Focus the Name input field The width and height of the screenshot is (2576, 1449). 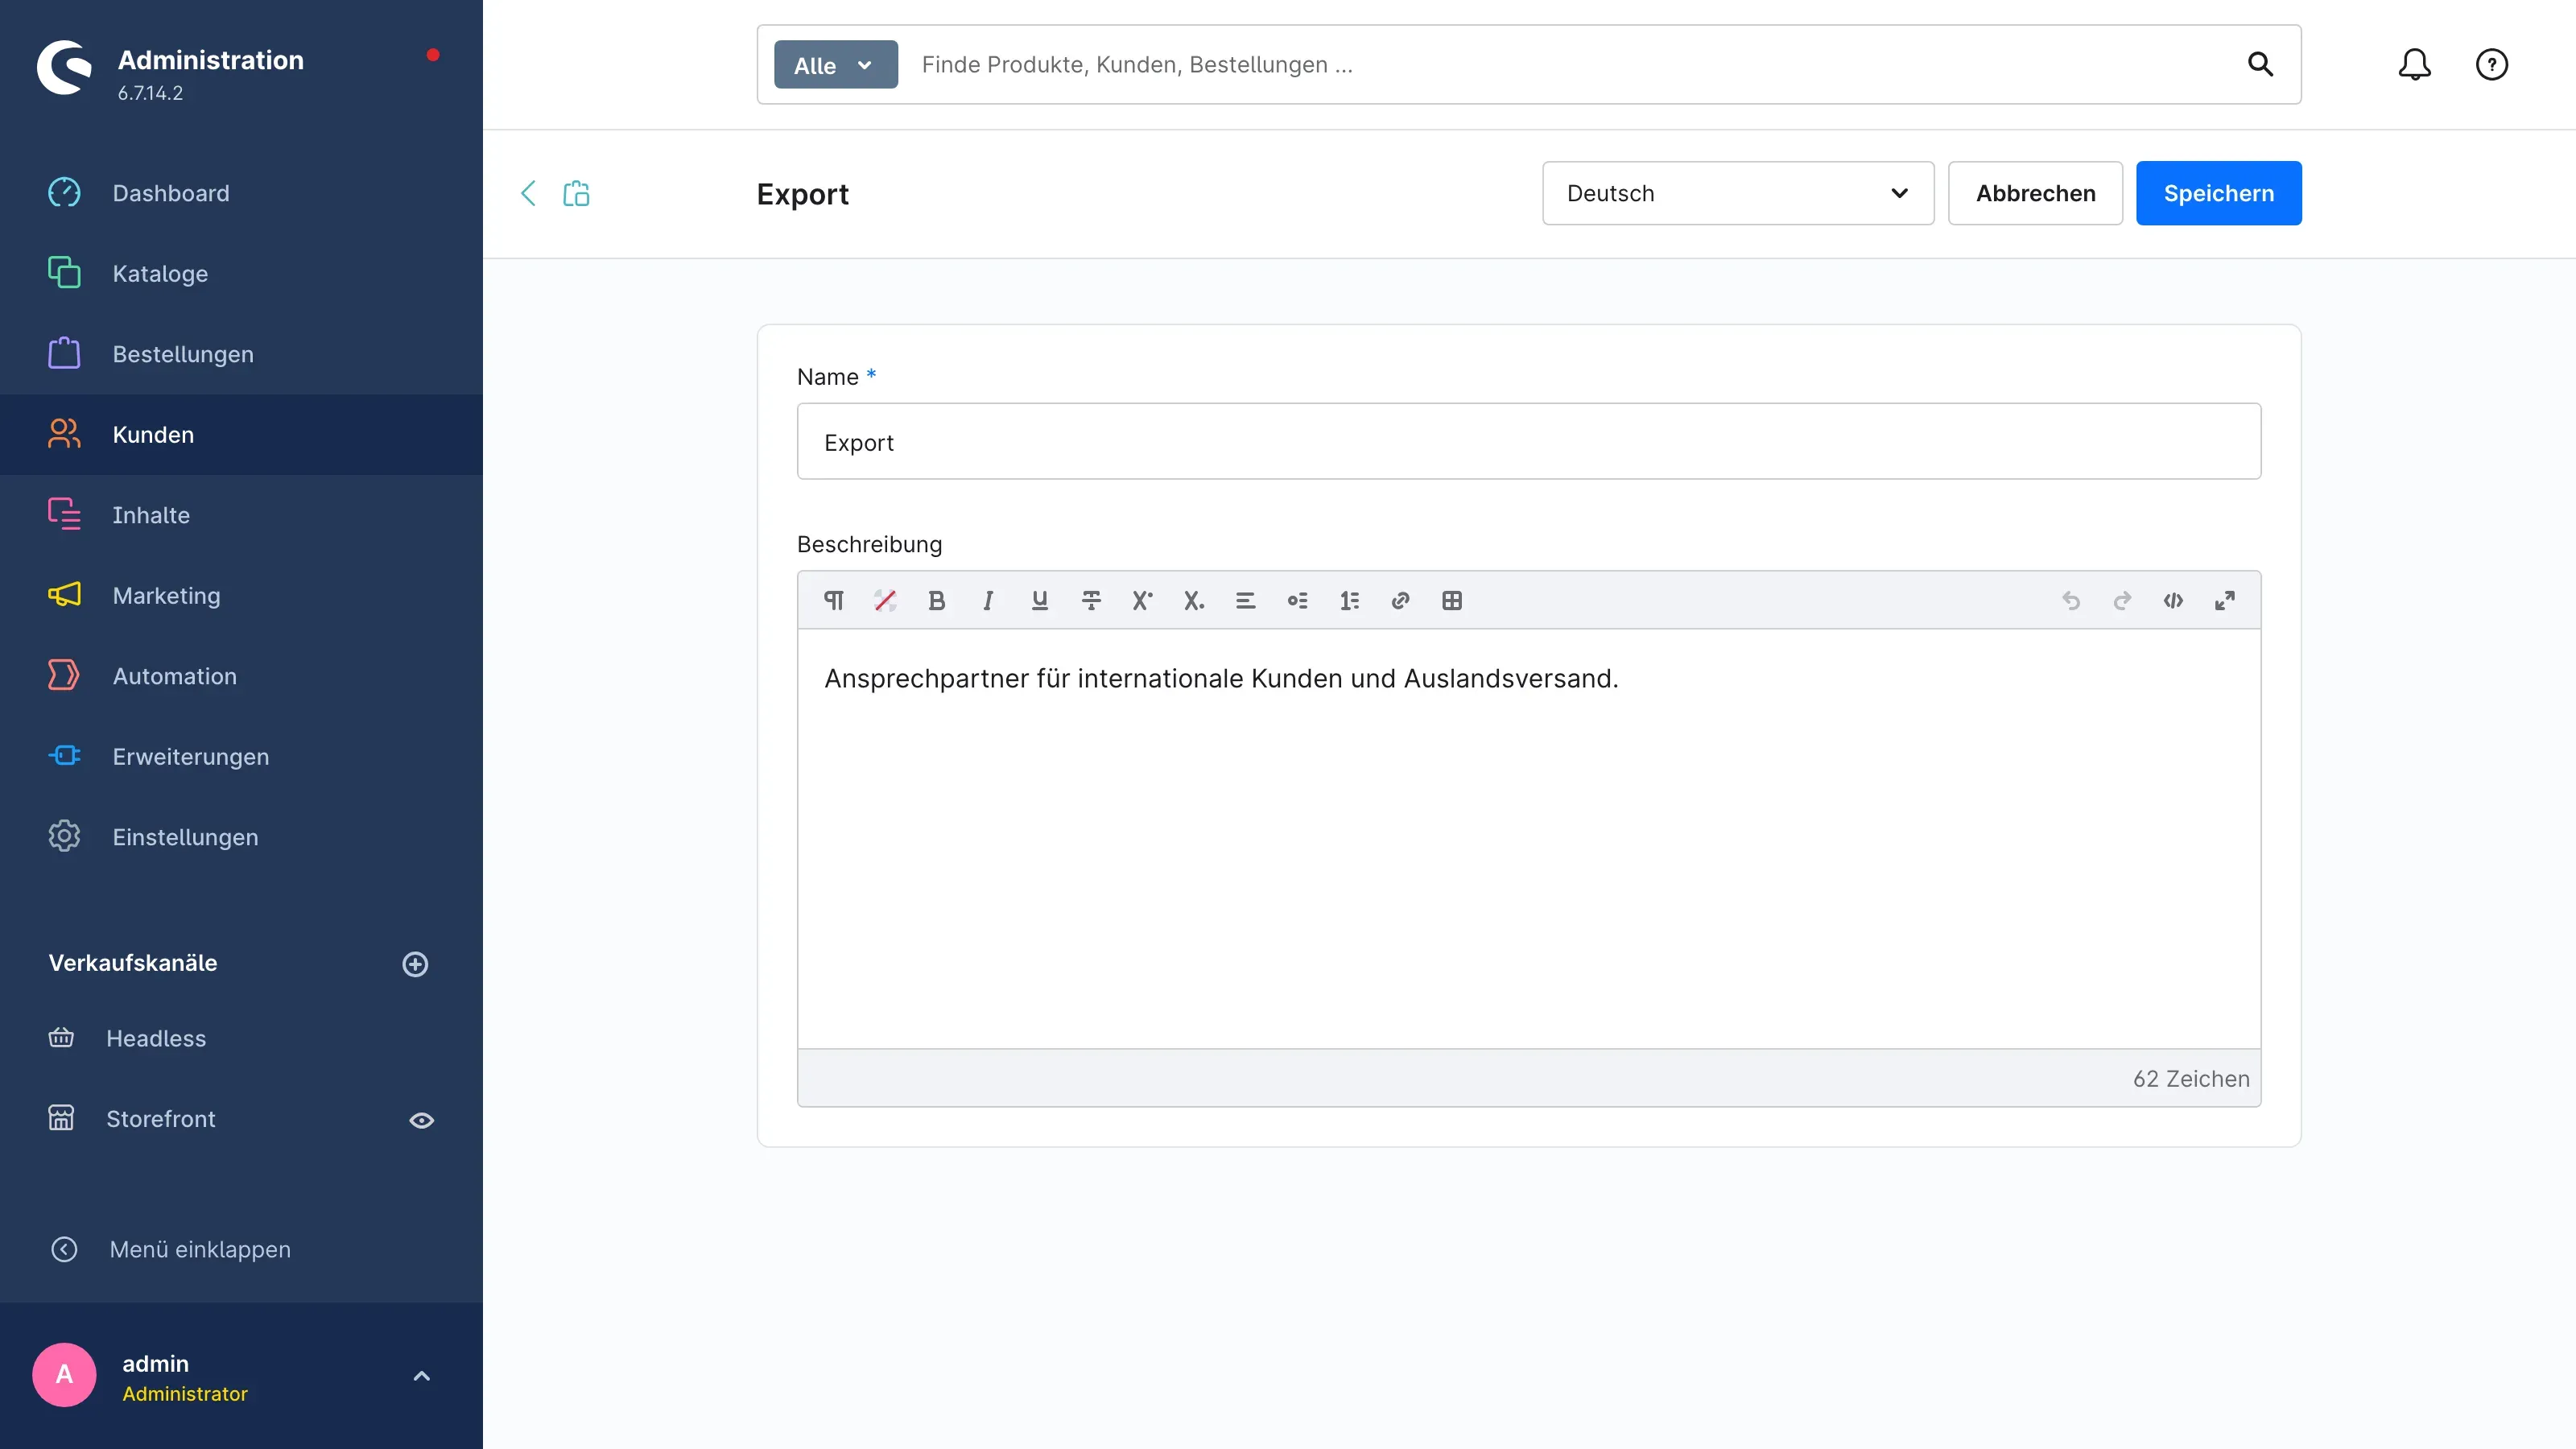point(1528,441)
